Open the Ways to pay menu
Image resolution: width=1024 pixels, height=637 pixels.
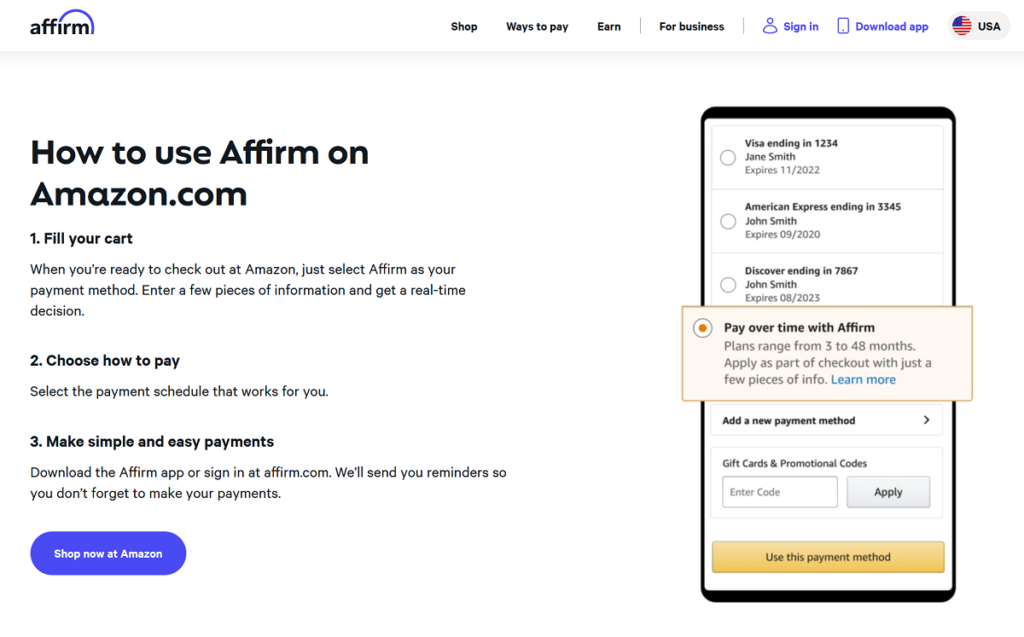[x=537, y=27]
